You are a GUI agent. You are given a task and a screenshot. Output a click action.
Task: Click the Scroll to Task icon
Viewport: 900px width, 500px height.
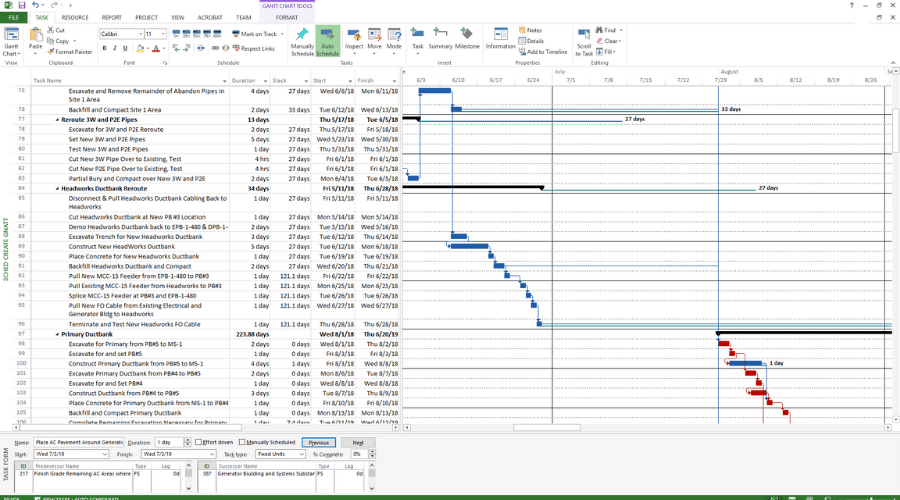[584, 41]
